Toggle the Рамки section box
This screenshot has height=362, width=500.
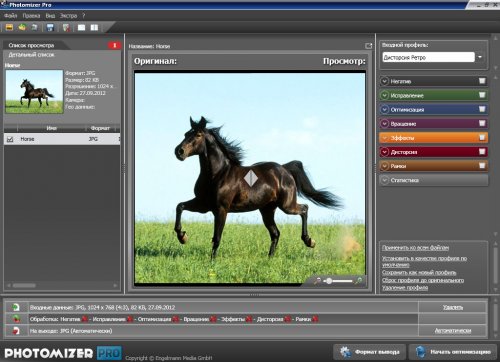coord(482,166)
